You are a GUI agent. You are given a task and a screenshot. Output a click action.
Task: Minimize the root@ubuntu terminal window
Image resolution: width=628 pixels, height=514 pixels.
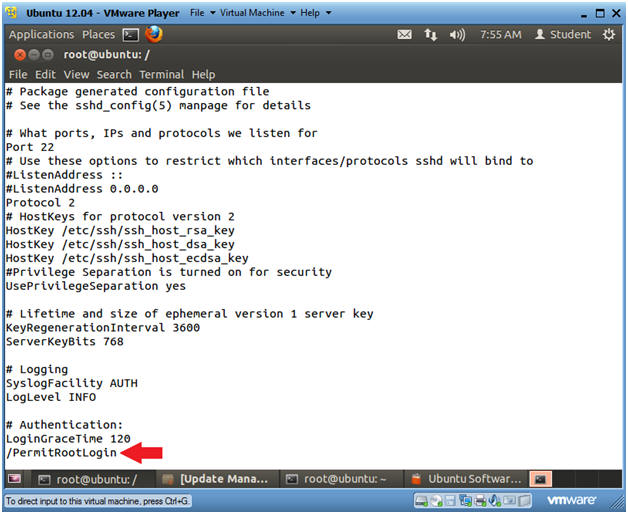[34, 54]
